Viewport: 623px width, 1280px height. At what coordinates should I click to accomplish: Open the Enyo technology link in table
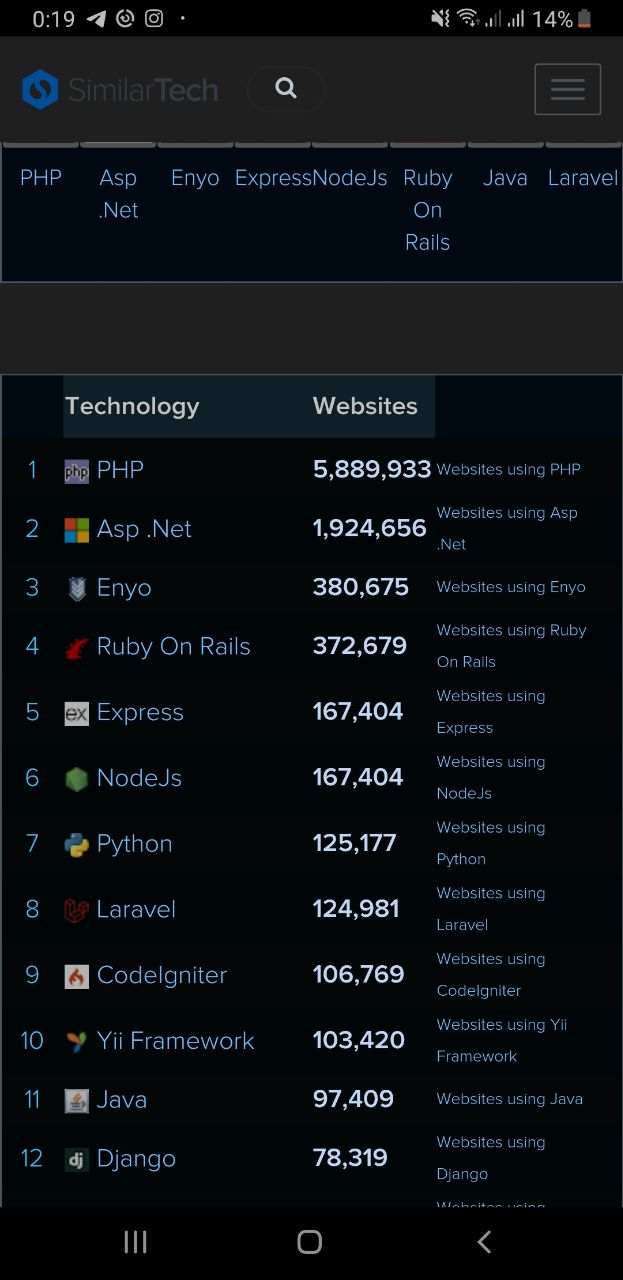[124, 588]
